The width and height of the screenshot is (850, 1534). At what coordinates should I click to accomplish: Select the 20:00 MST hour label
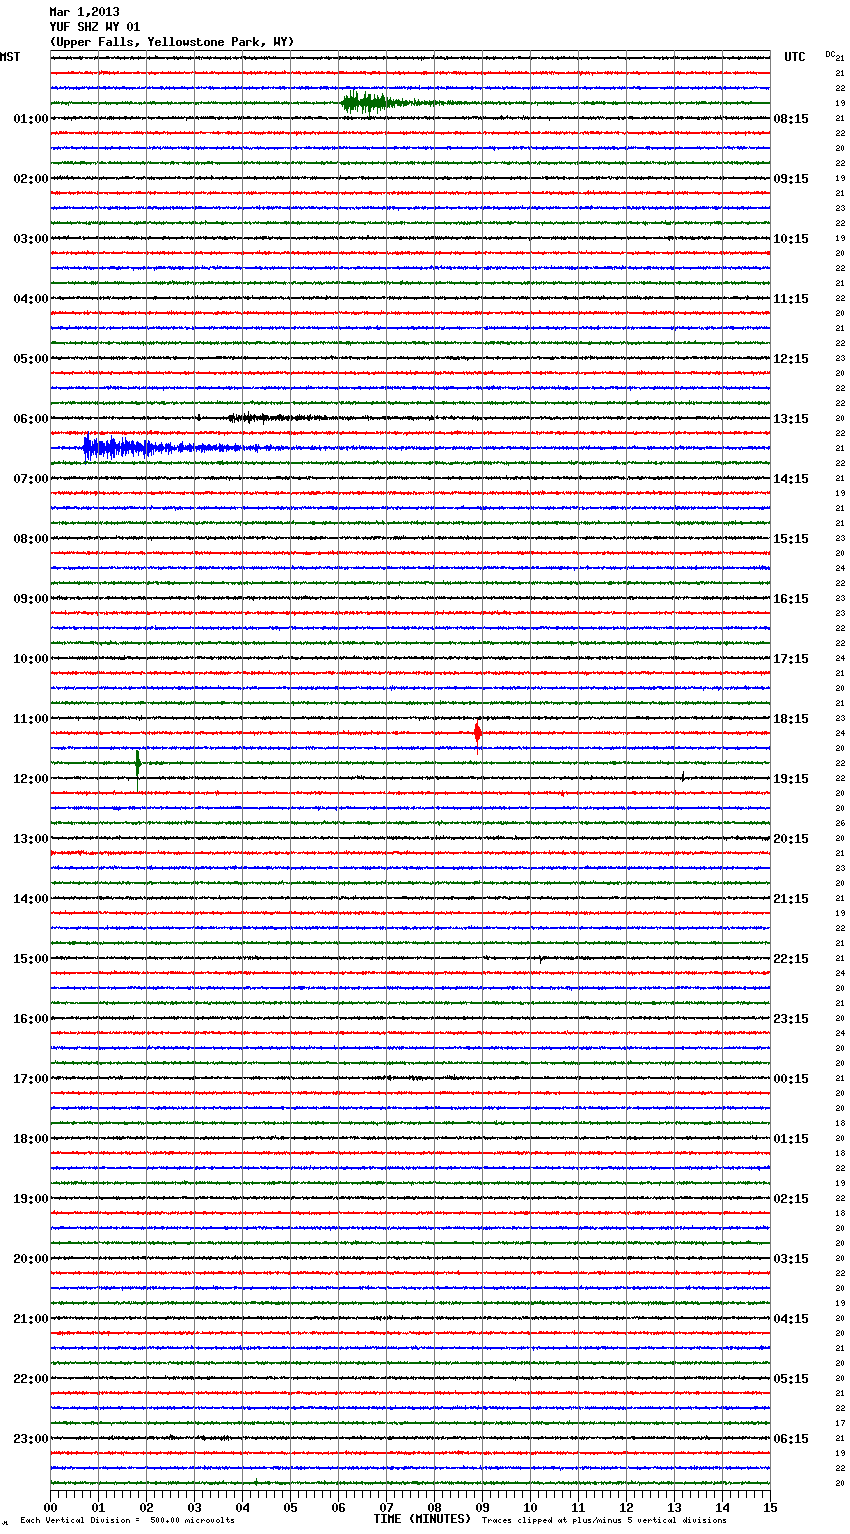[x=30, y=1259]
